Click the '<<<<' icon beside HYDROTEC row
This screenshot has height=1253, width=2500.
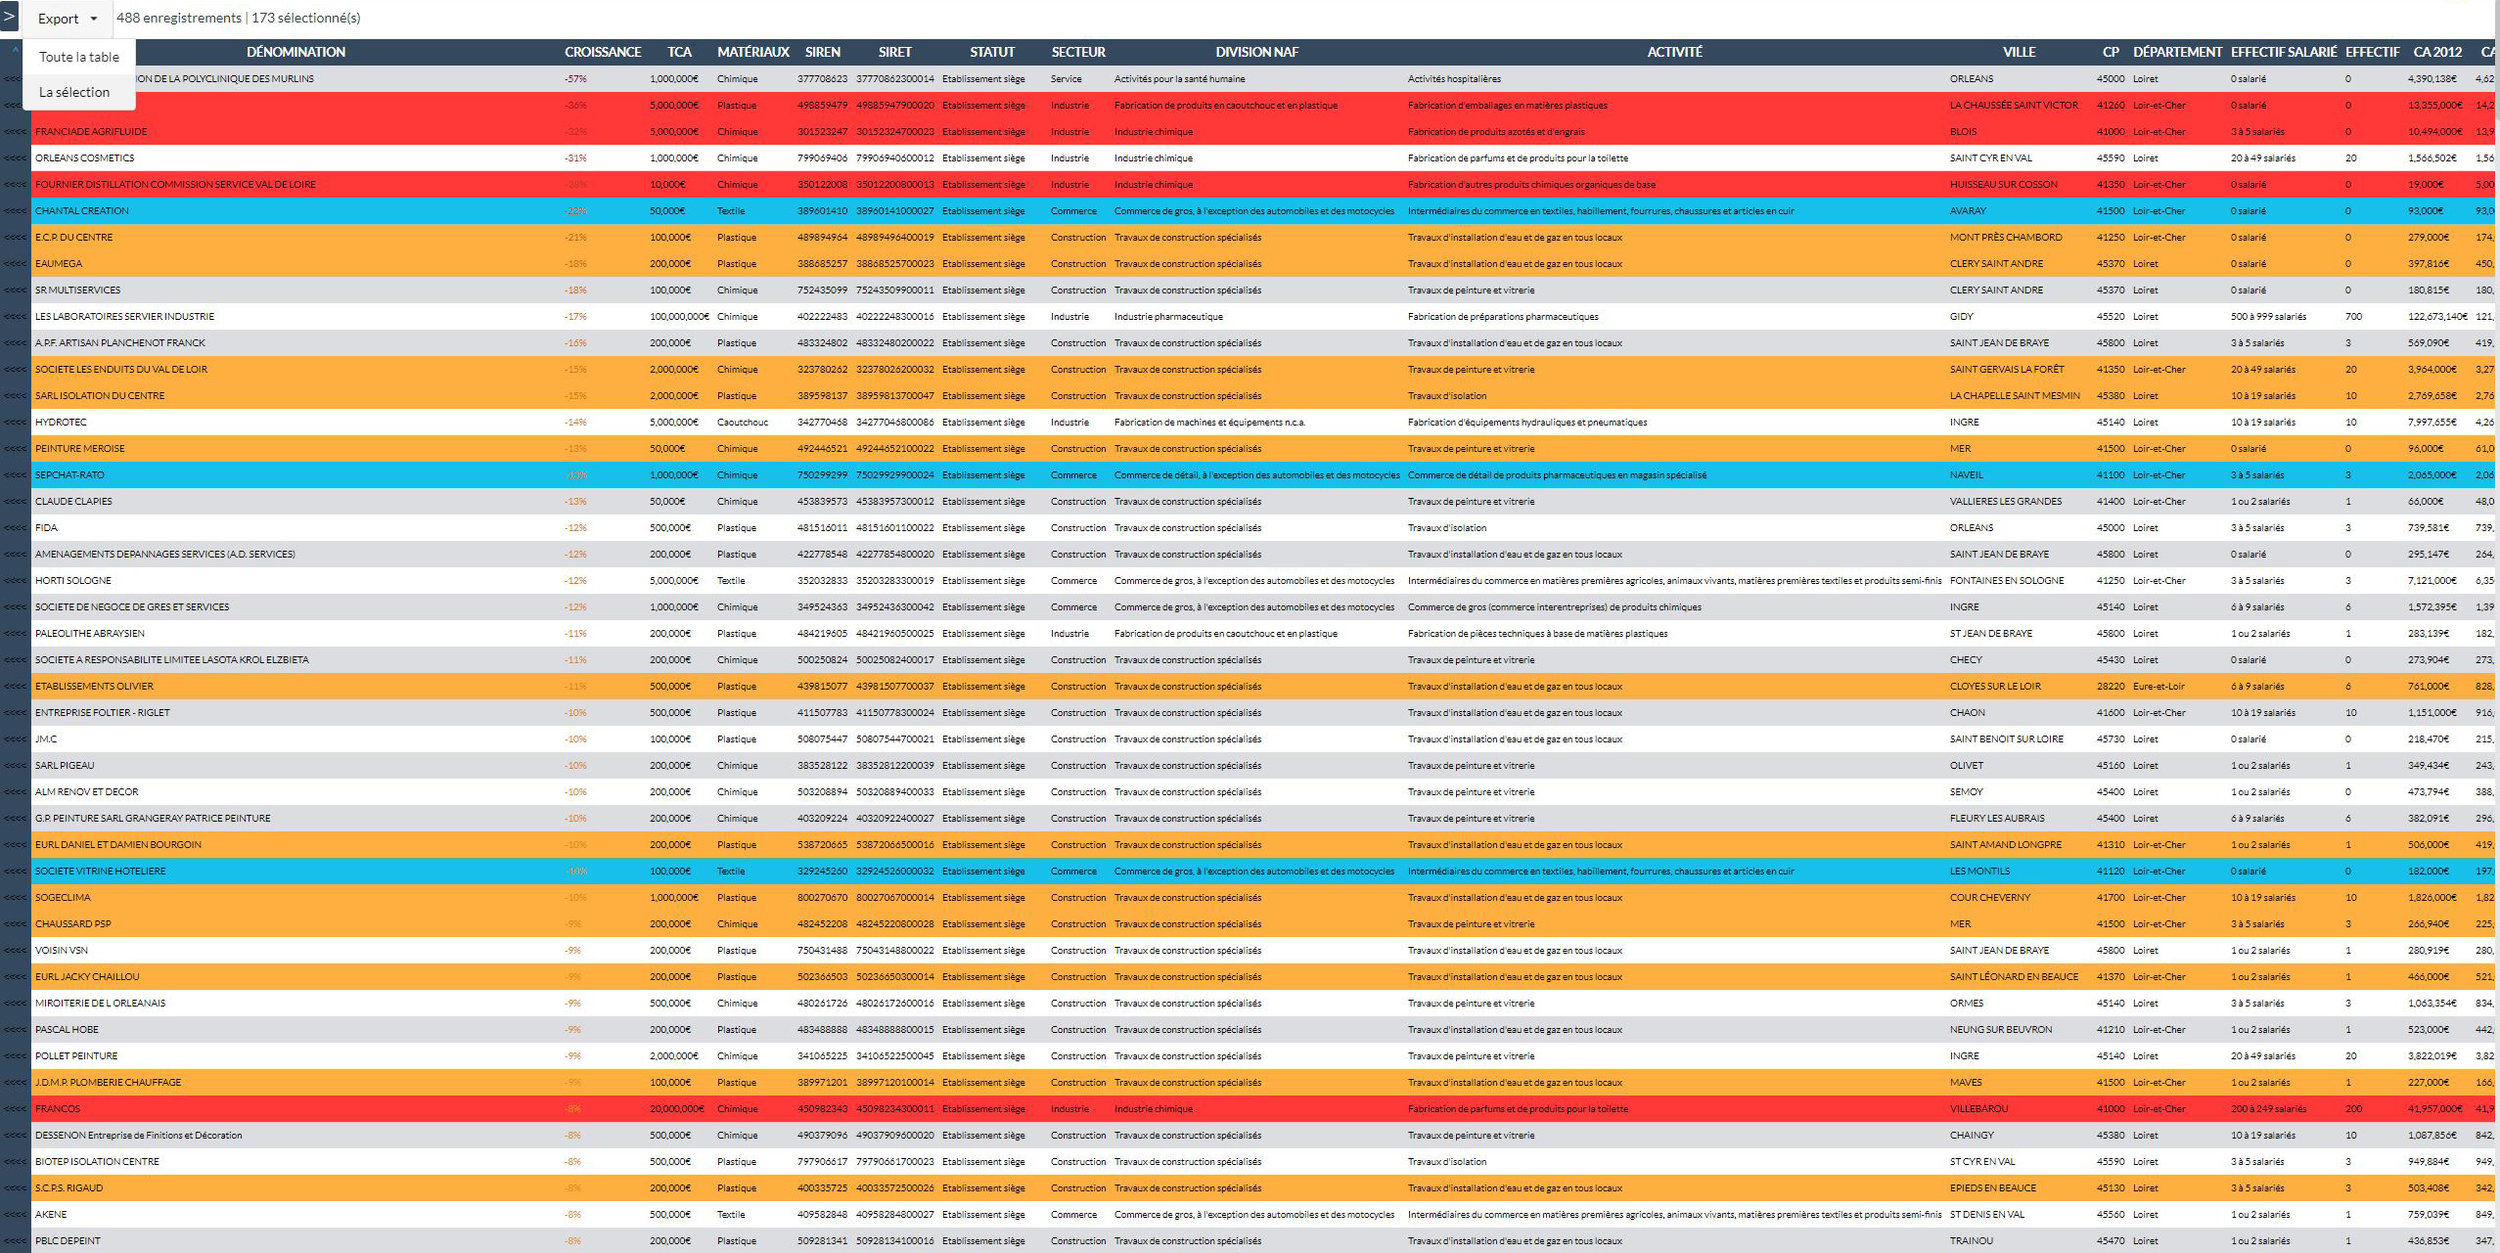tap(15, 422)
